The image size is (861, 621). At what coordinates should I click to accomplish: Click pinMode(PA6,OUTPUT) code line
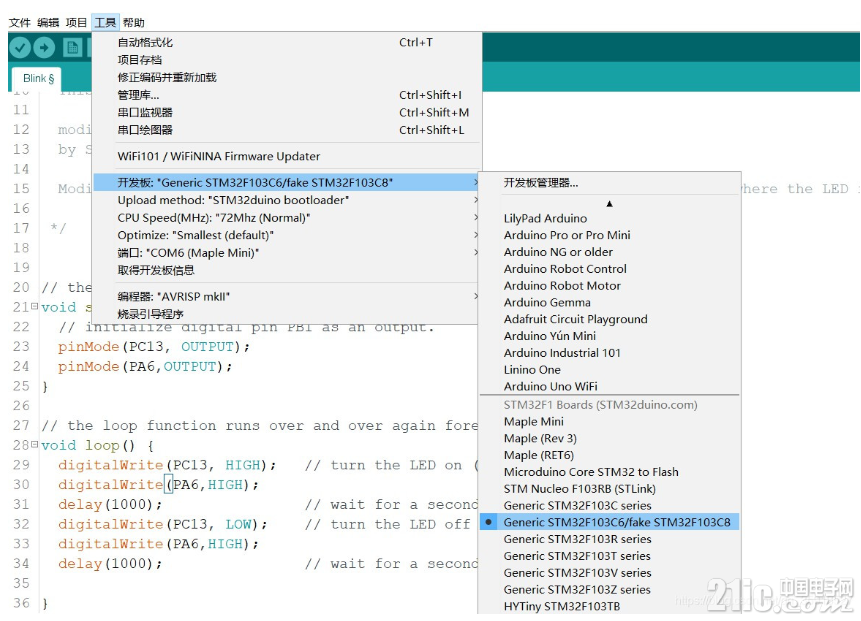tap(145, 367)
